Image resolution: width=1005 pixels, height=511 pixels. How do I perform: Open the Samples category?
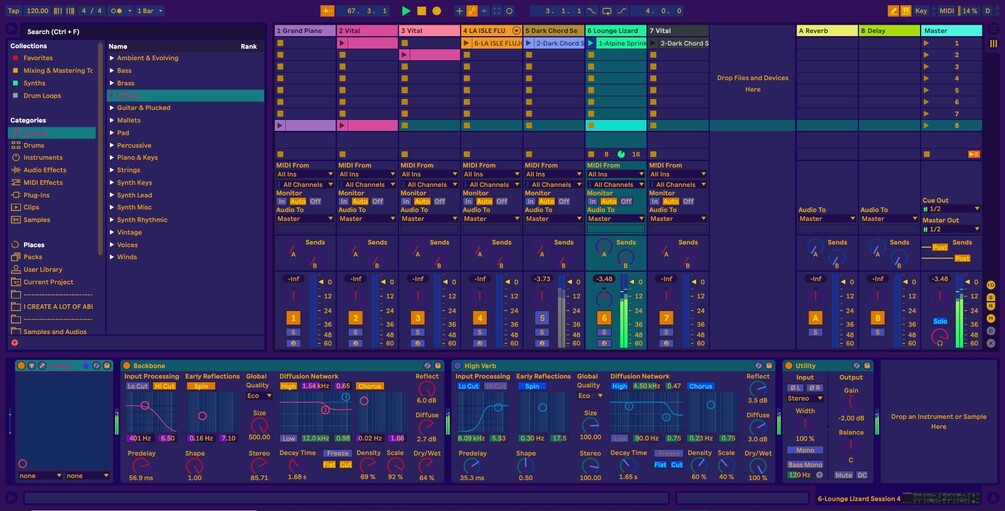(37, 219)
